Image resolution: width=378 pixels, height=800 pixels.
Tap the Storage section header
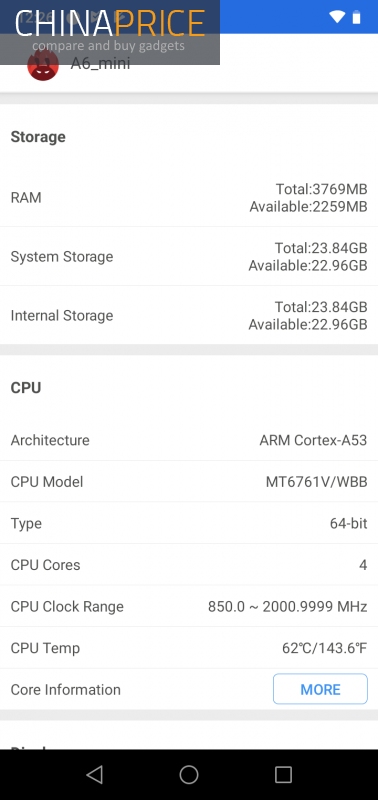[38, 137]
